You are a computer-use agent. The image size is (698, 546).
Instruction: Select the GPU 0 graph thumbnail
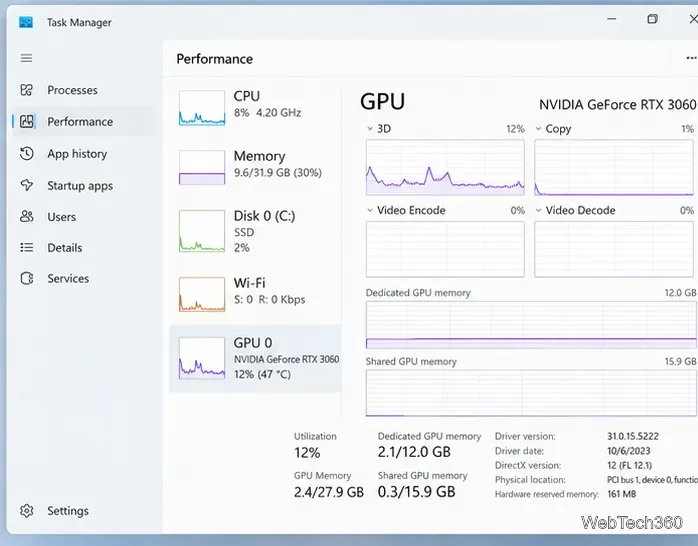pos(202,358)
